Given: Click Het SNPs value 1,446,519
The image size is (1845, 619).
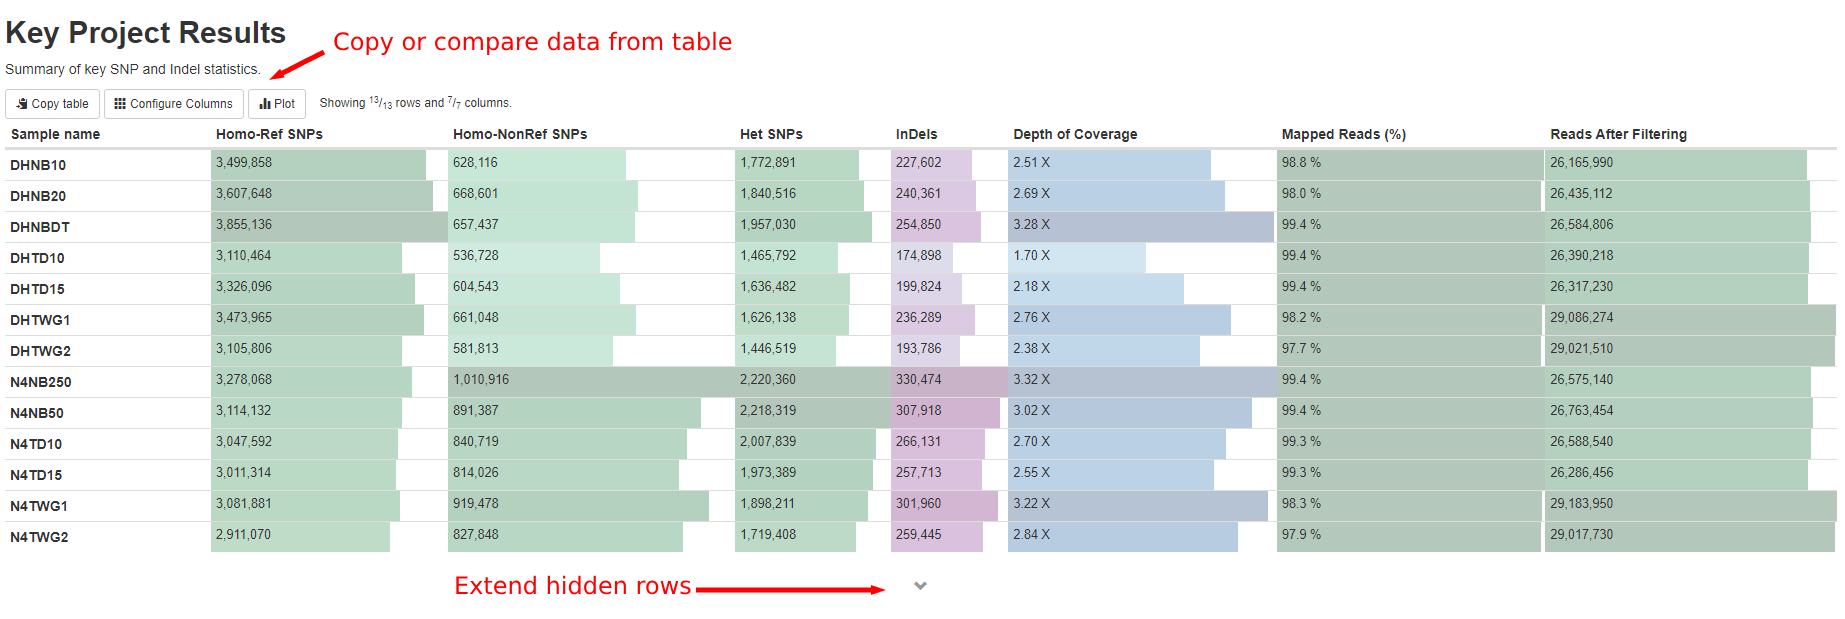Looking at the screenshot, I should [768, 349].
